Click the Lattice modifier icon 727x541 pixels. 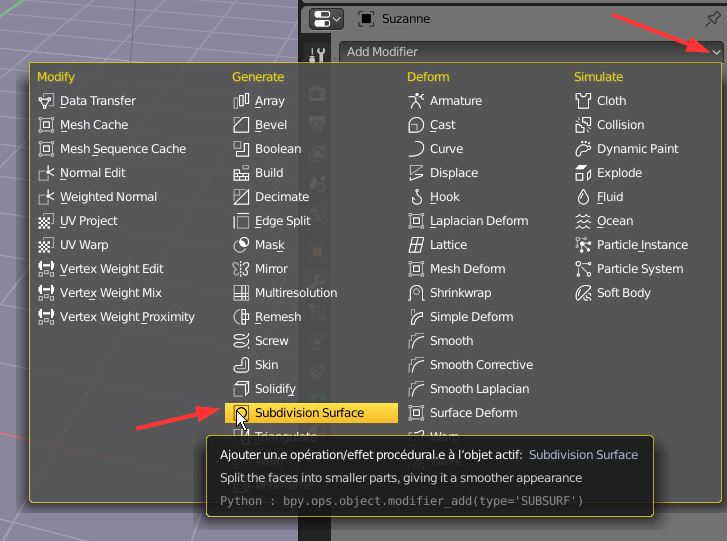pyautogui.click(x=416, y=245)
